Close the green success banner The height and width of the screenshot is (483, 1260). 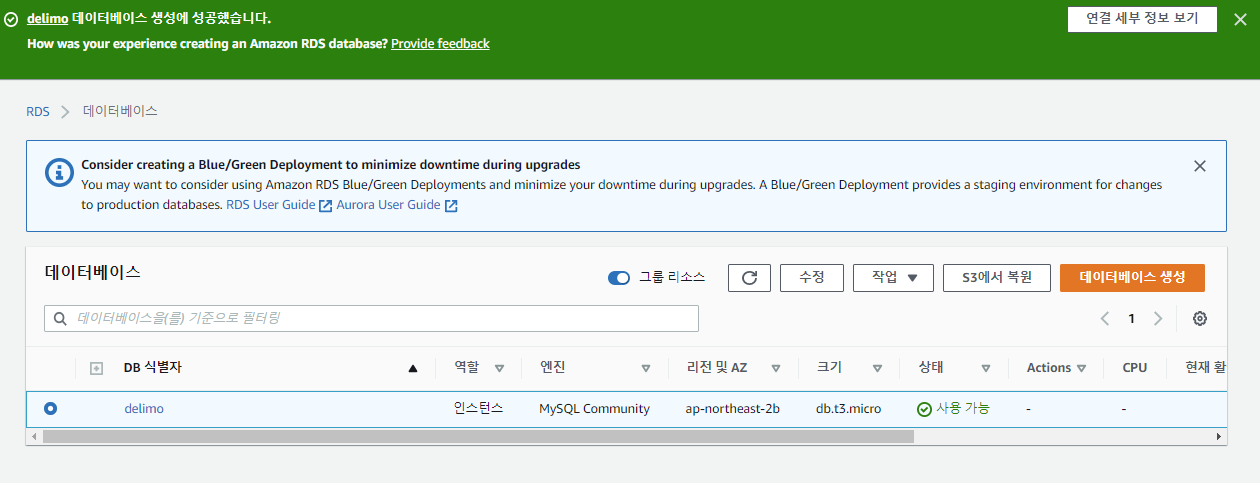pos(1240,20)
